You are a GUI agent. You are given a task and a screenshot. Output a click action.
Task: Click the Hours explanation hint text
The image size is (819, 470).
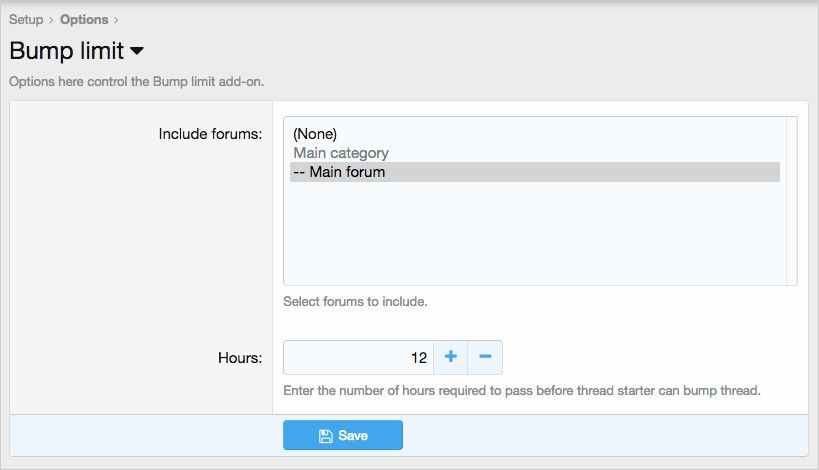(522, 390)
